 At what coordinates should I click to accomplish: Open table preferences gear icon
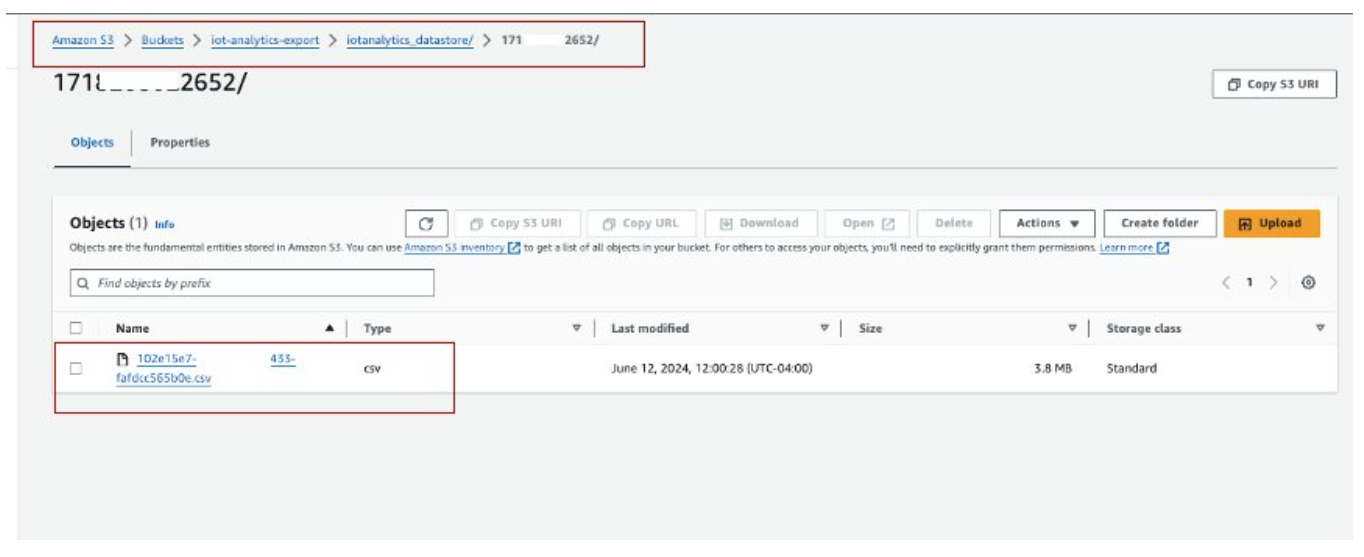[x=1307, y=283]
